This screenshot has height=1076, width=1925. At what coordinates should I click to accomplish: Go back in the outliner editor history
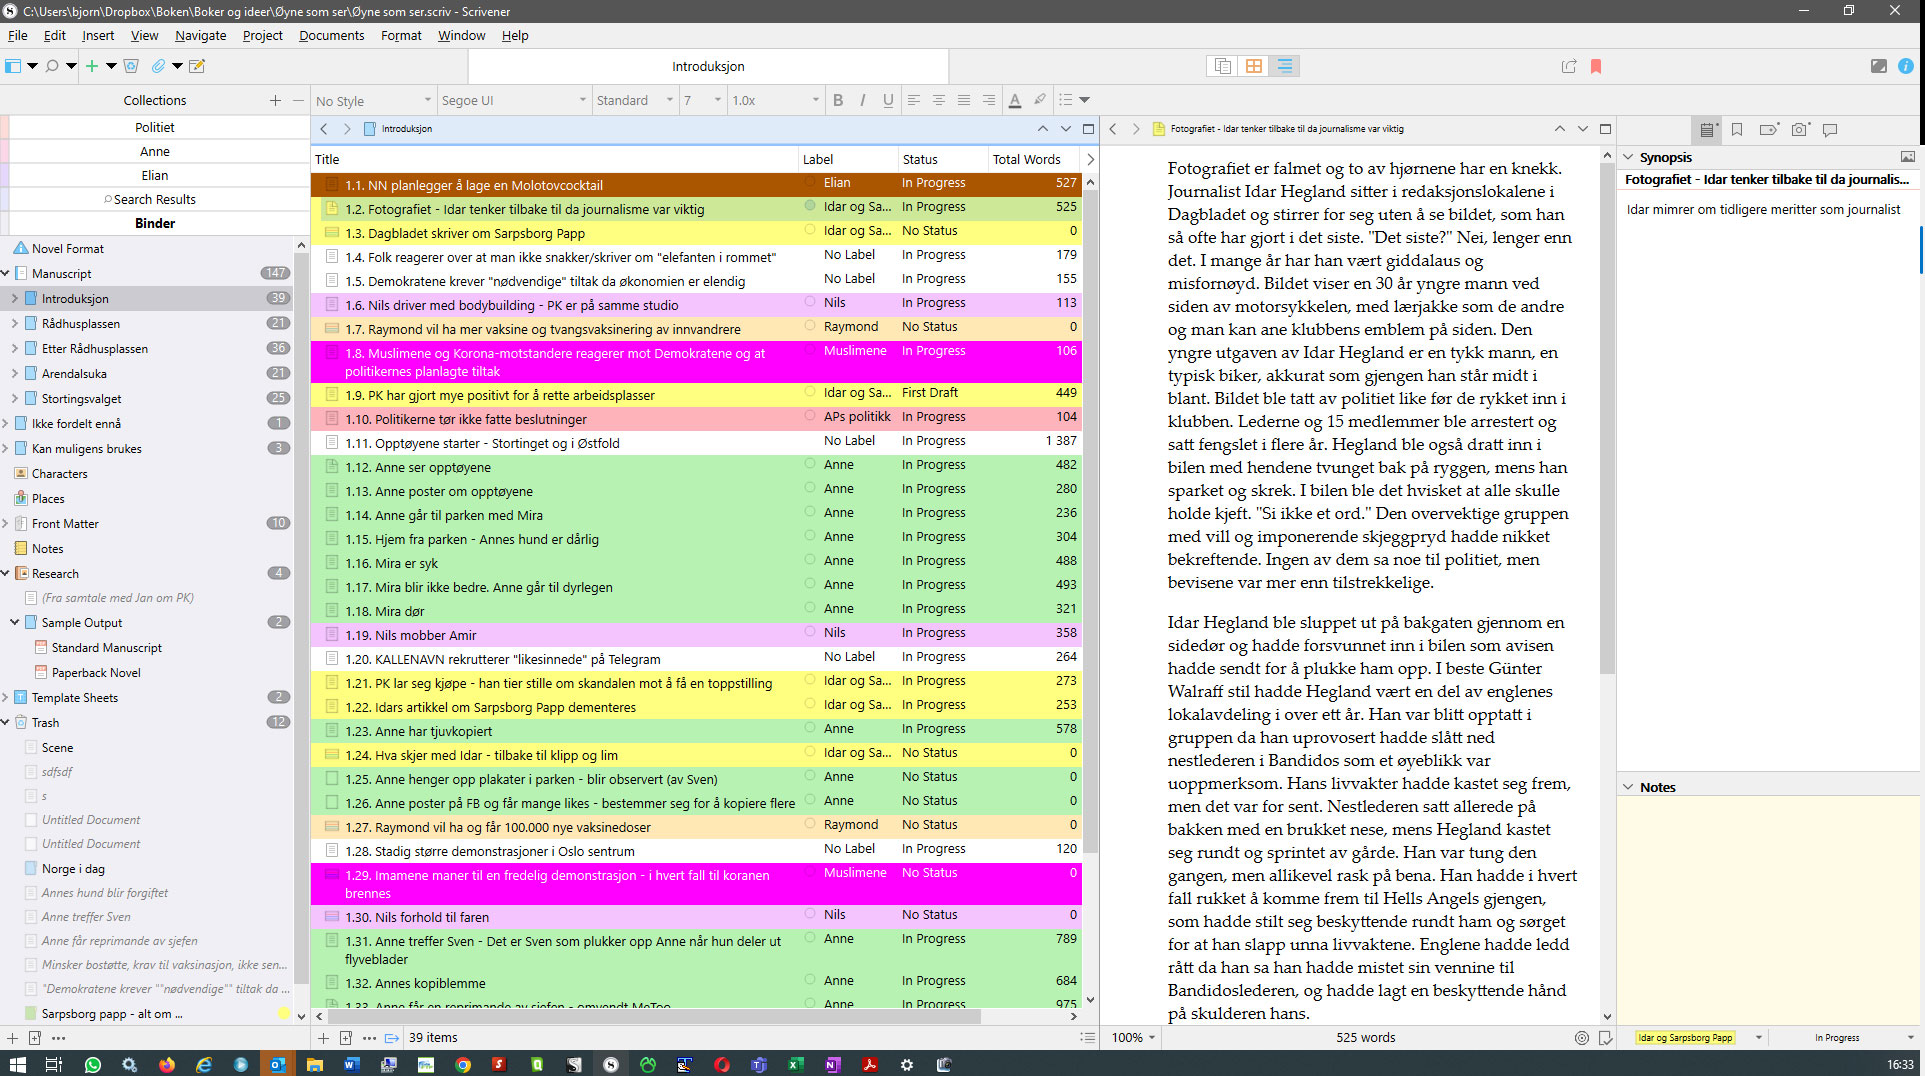[324, 129]
